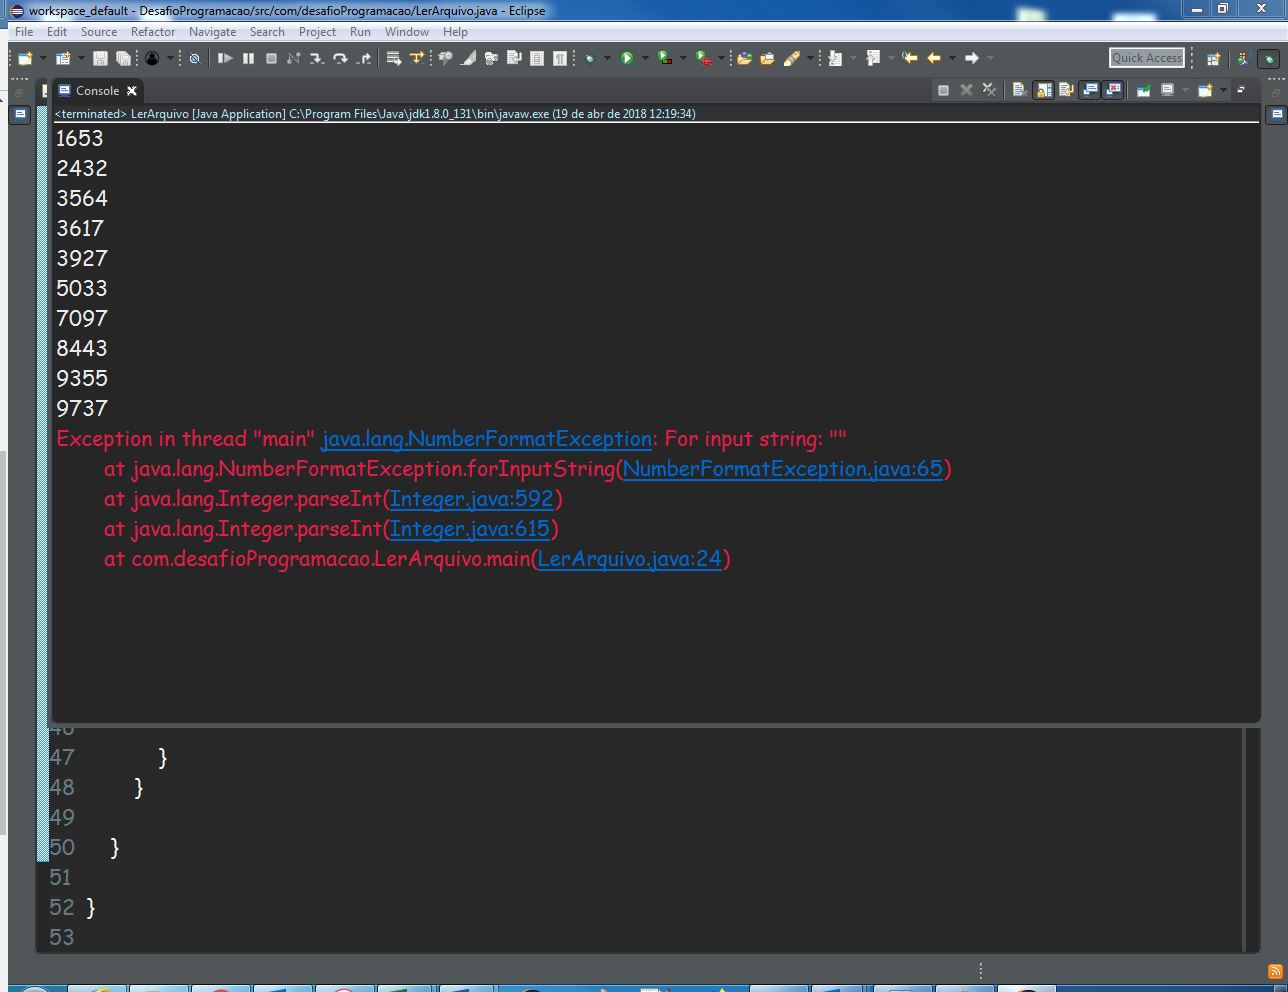This screenshot has height=992, width=1288.
Task: Disable Show Console When Standard Error Changes
Action: [x=1112, y=90]
